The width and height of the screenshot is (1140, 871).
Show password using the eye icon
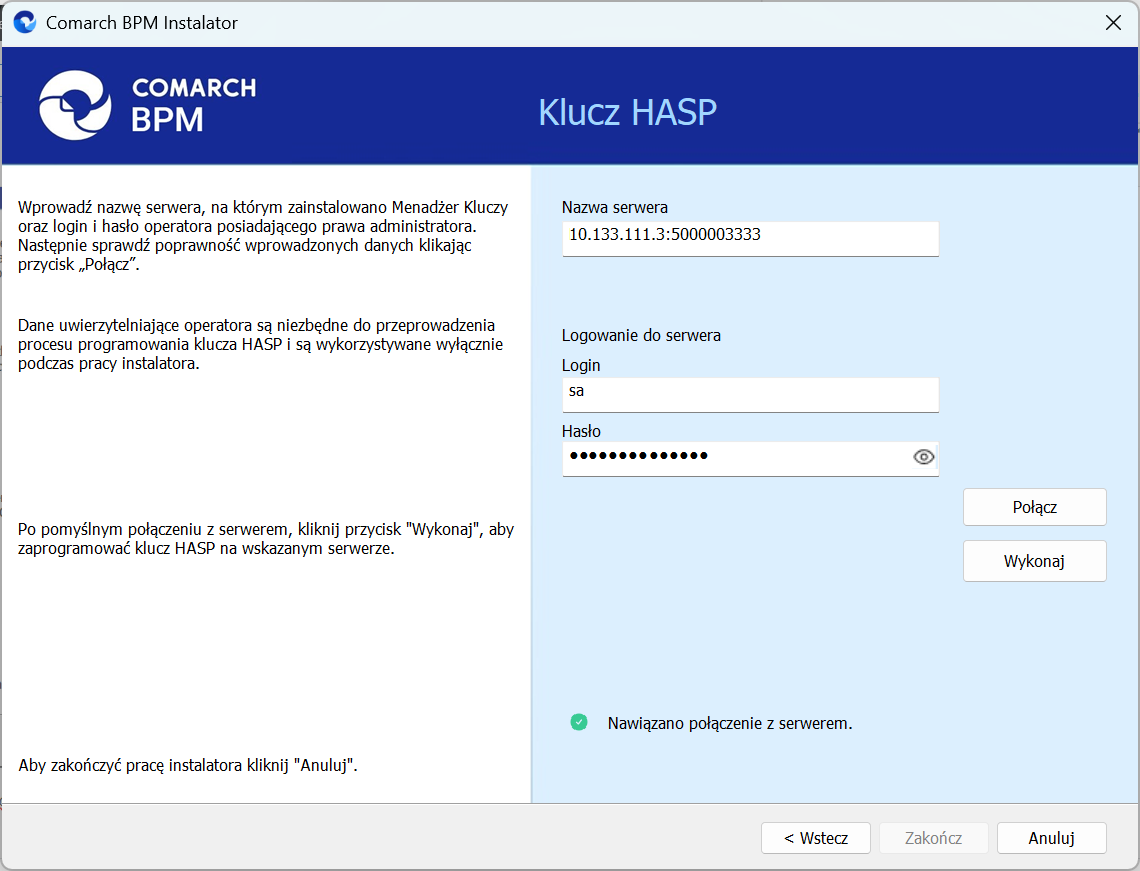click(x=923, y=457)
